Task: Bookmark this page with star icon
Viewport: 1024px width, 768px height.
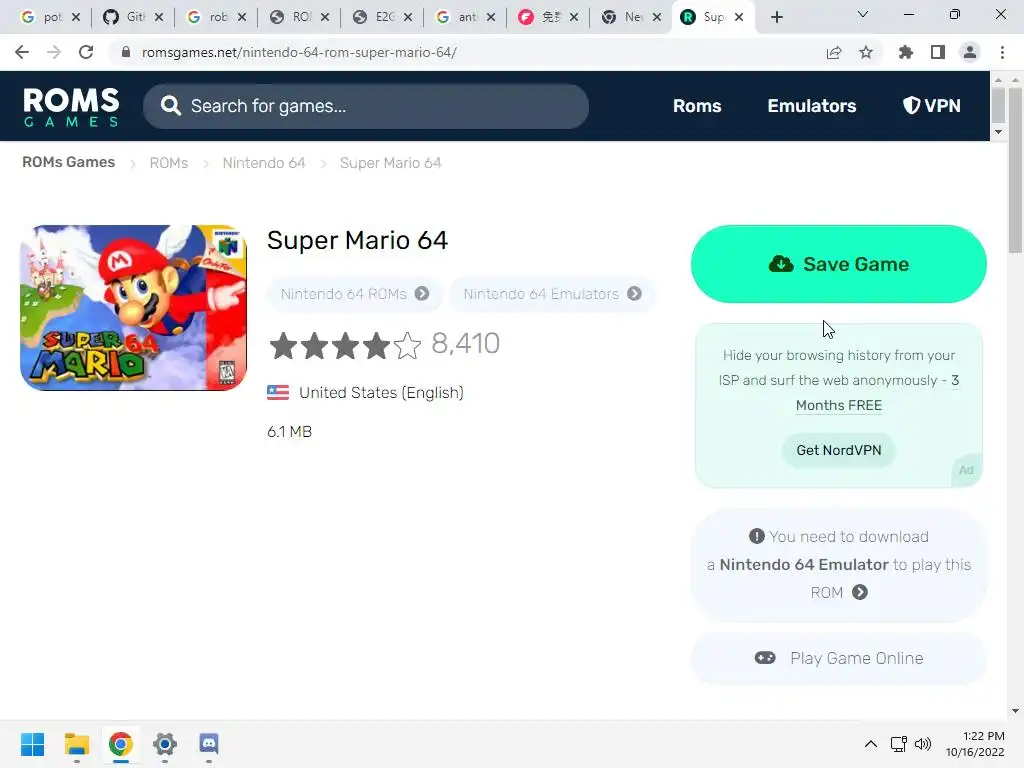Action: [x=866, y=52]
